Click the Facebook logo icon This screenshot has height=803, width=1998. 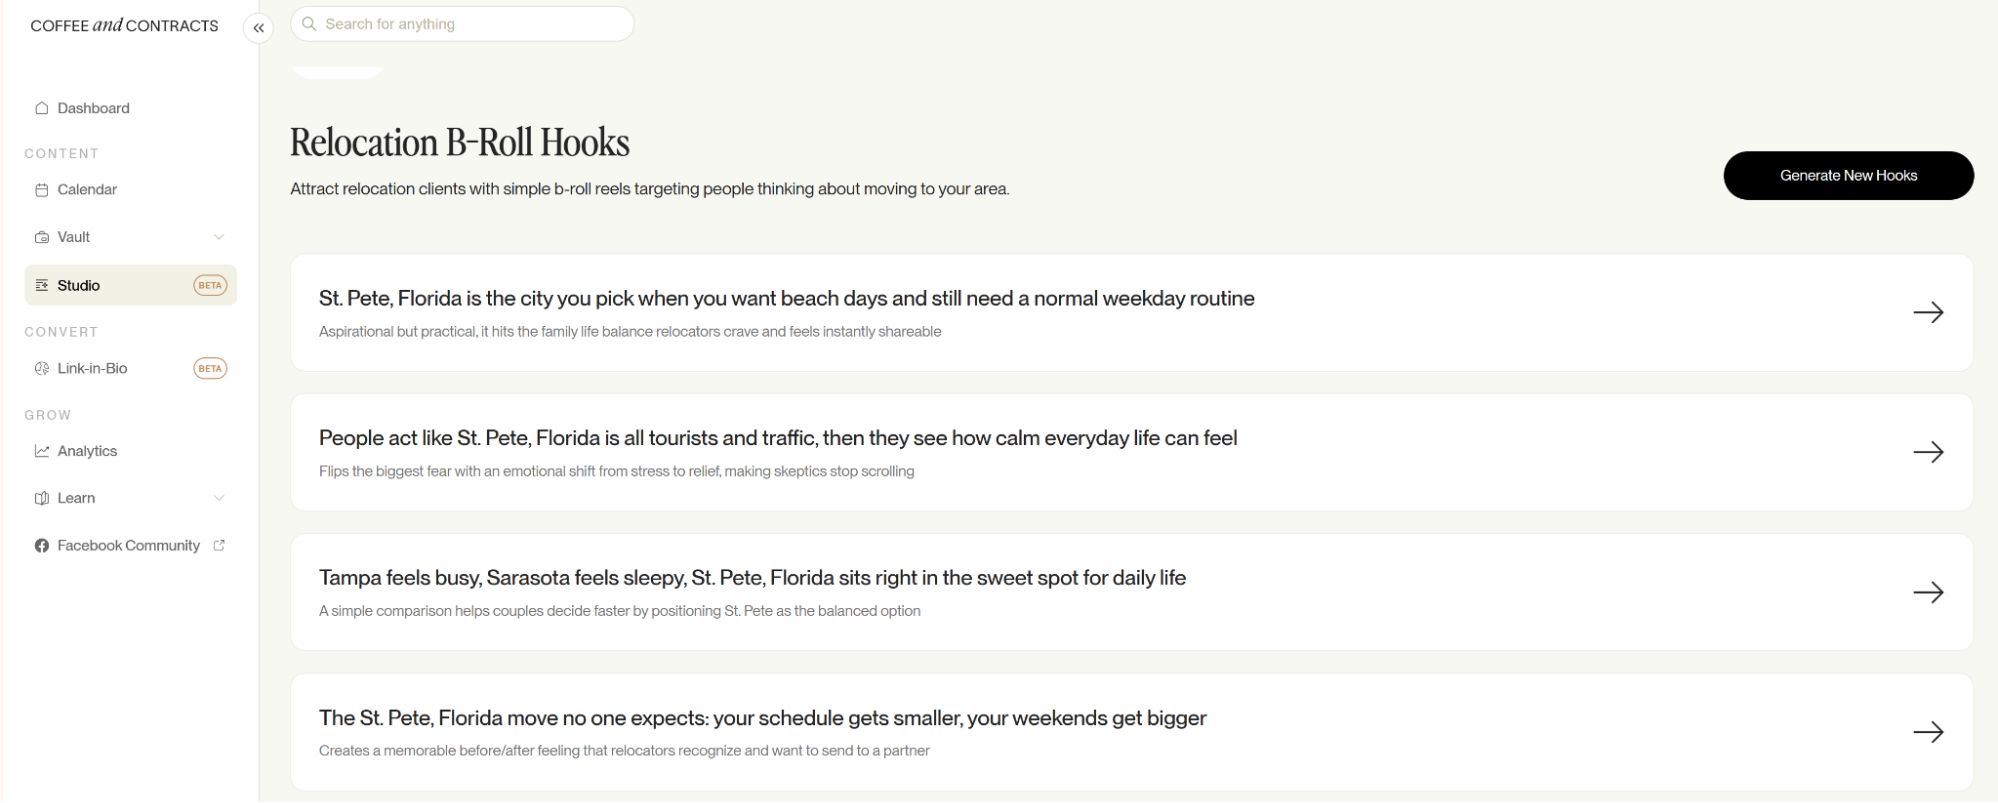coord(41,545)
